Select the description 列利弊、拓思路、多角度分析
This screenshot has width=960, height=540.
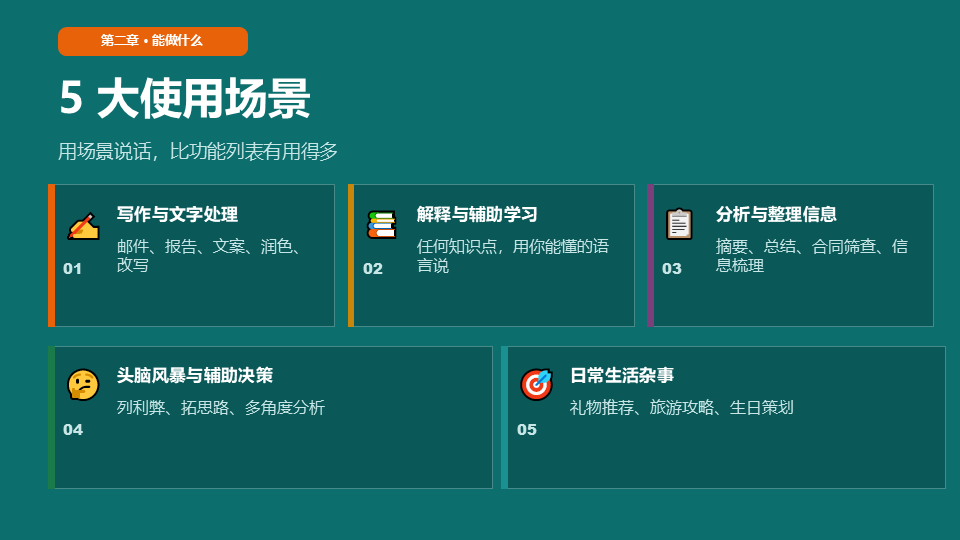(220, 407)
